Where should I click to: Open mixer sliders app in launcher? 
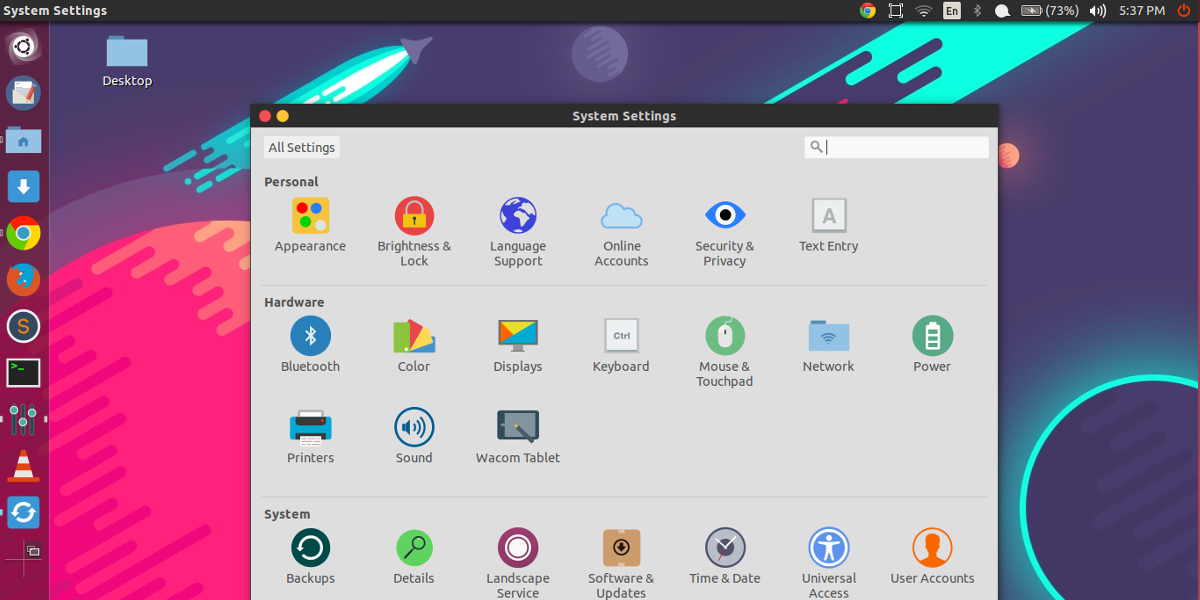[x=23, y=419]
